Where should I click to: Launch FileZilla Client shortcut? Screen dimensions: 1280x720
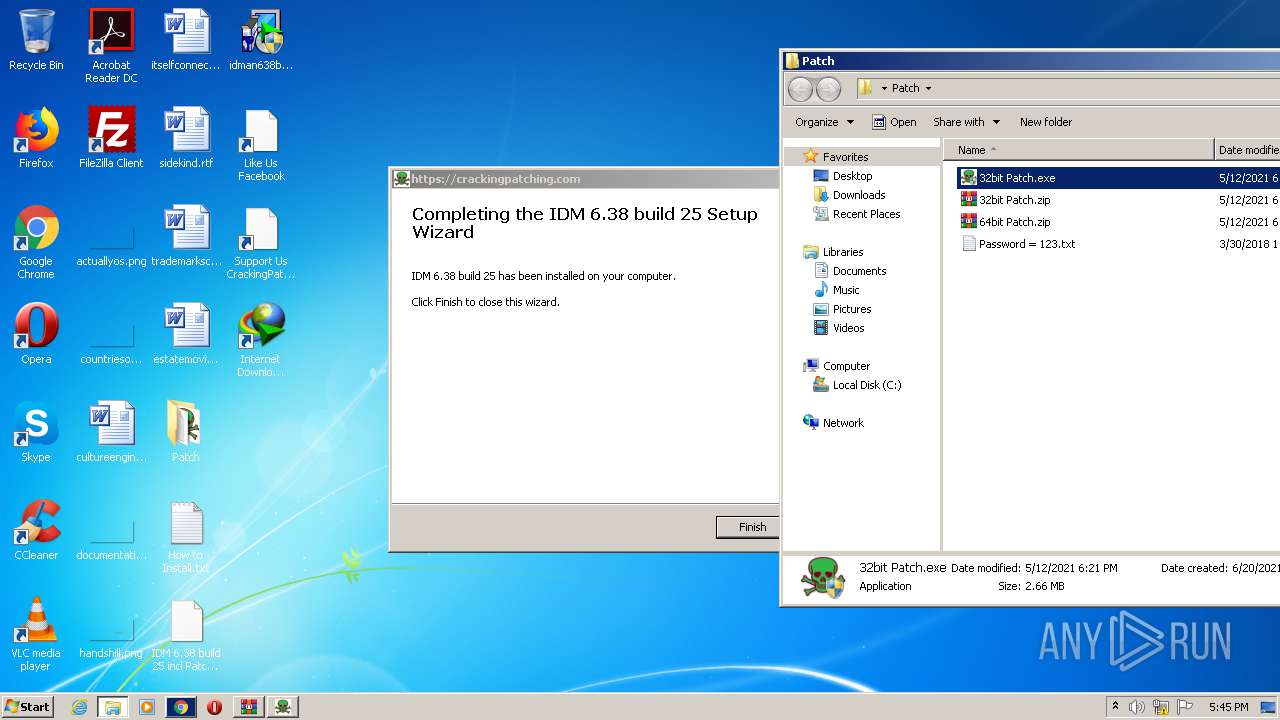[x=111, y=138]
